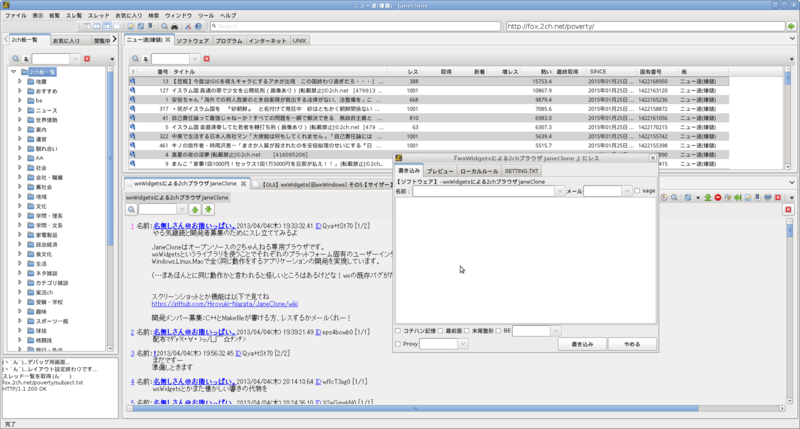Open the ファイル menu
This screenshot has width=800, height=429.
(15, 16)
